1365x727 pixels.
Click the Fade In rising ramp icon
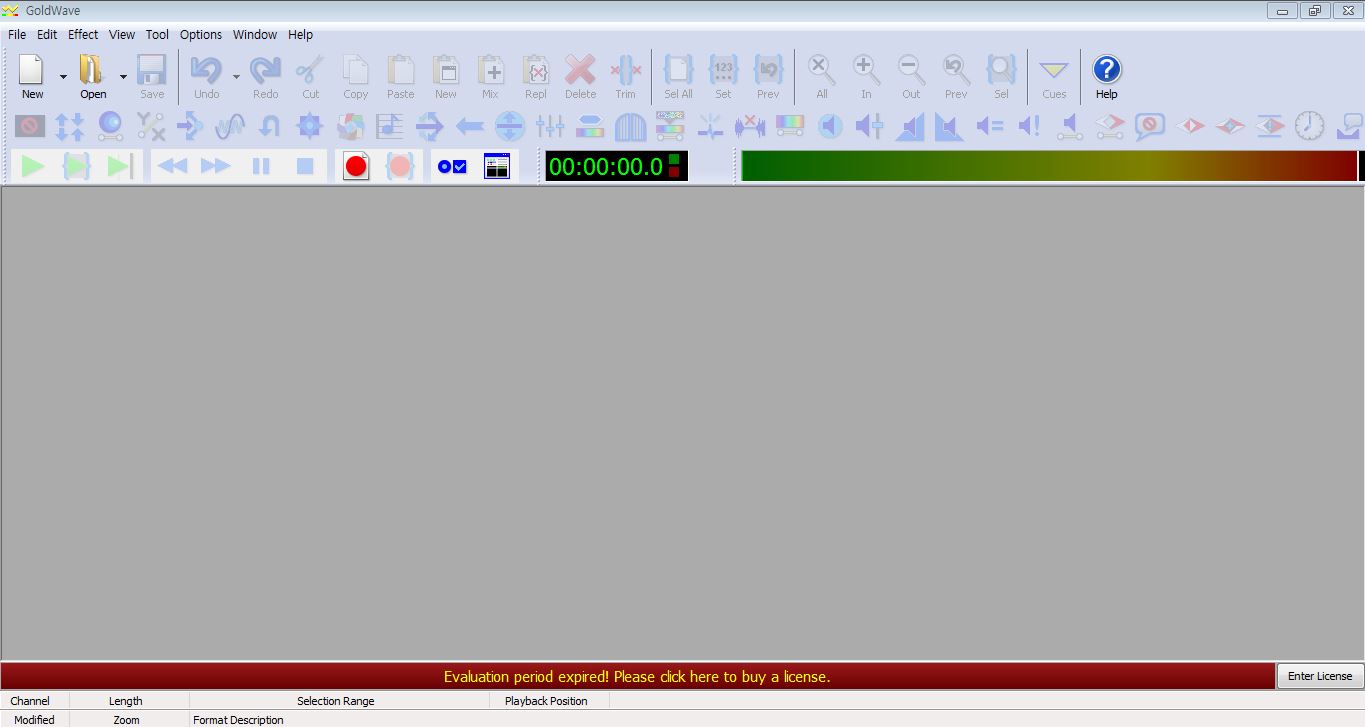910,126
